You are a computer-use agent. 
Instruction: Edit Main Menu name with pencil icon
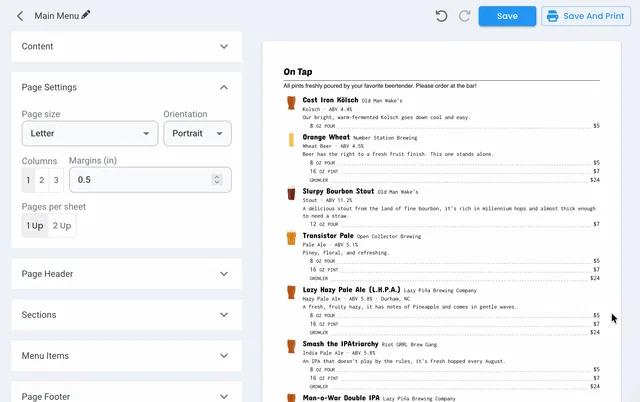coord(85,15)
